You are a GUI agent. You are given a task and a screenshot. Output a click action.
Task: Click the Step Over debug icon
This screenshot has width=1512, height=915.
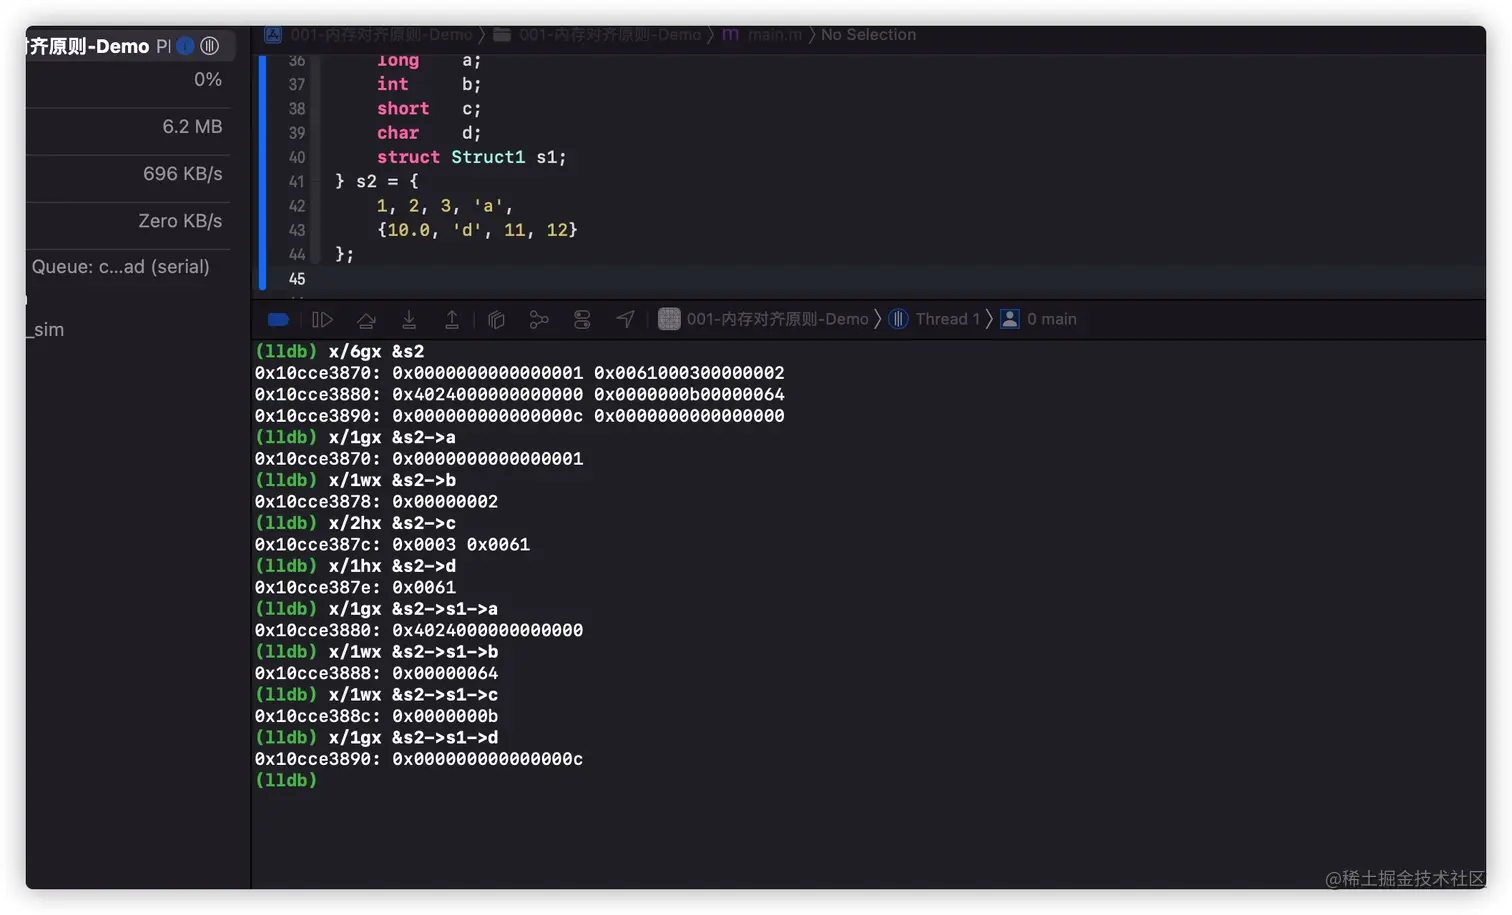click(x=366, y=320)
